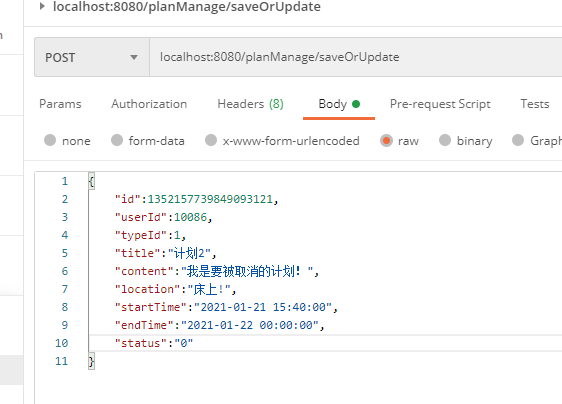Expand the saveOrUpdate request title arrow
The image size is (562, 404).
coord(42,6)
